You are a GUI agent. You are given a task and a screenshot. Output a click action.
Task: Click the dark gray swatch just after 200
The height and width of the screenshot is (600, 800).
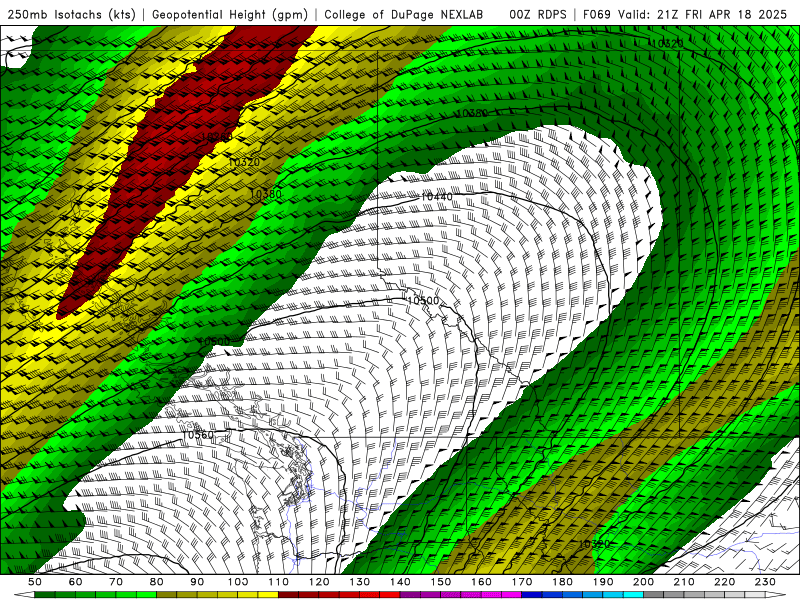coord(654,595)
